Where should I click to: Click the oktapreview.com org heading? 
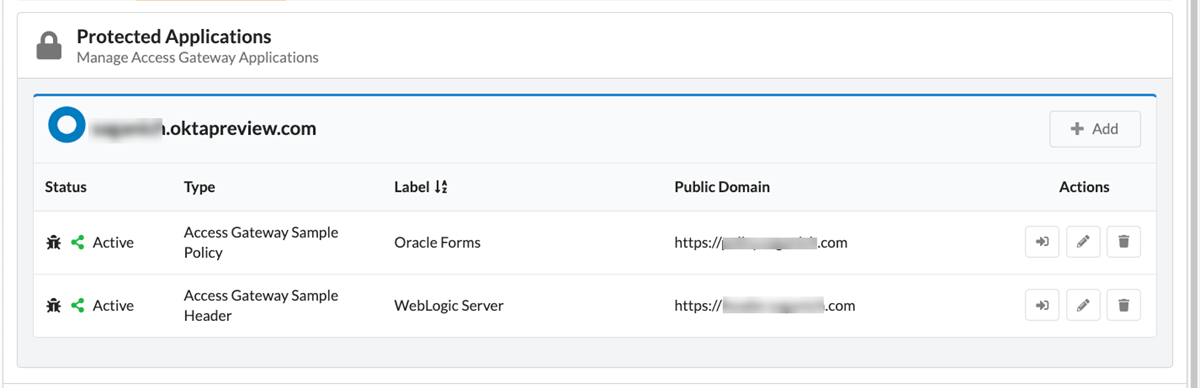204,129
